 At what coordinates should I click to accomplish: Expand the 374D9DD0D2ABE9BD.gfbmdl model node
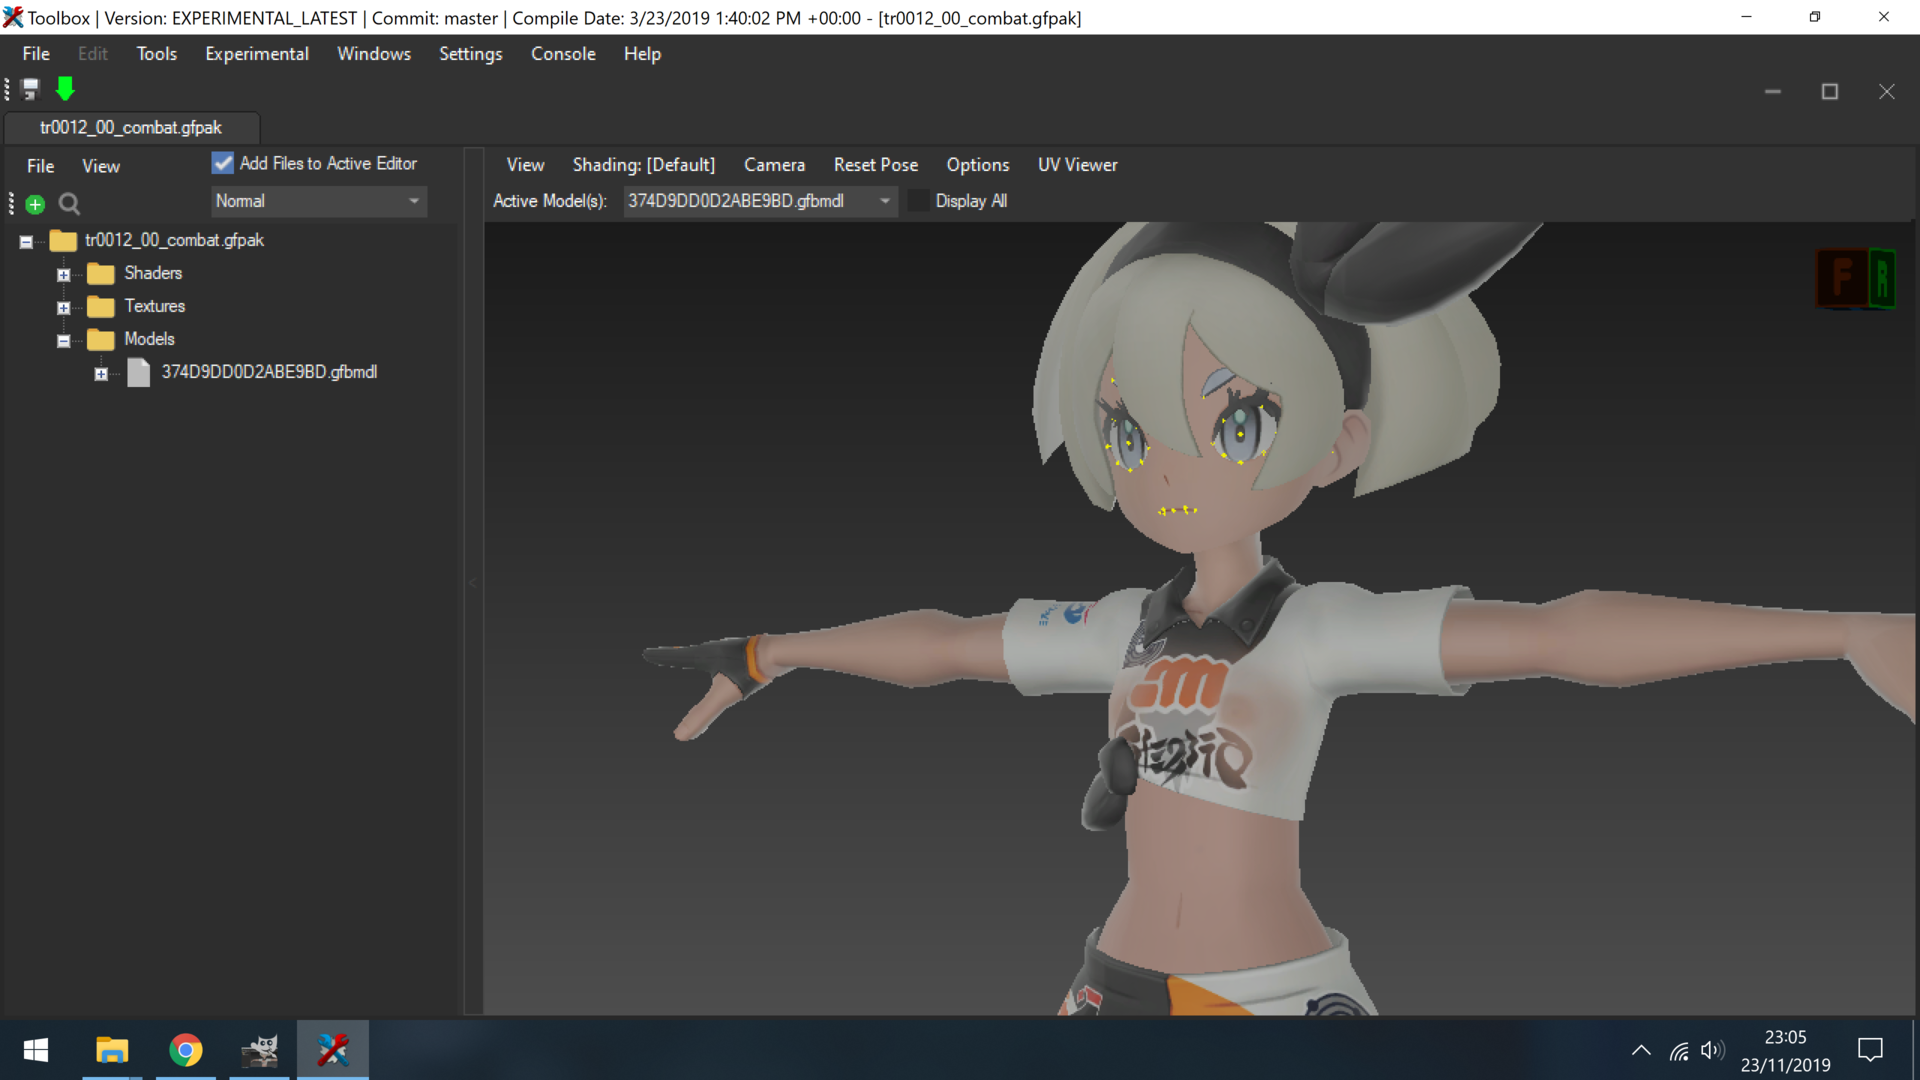[101, 373]
